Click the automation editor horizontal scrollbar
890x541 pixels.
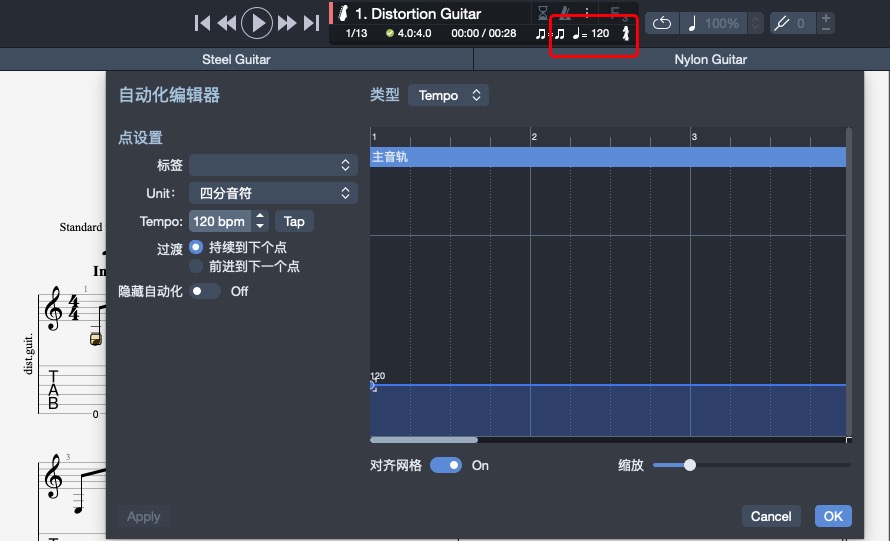[x=423, y=440]
